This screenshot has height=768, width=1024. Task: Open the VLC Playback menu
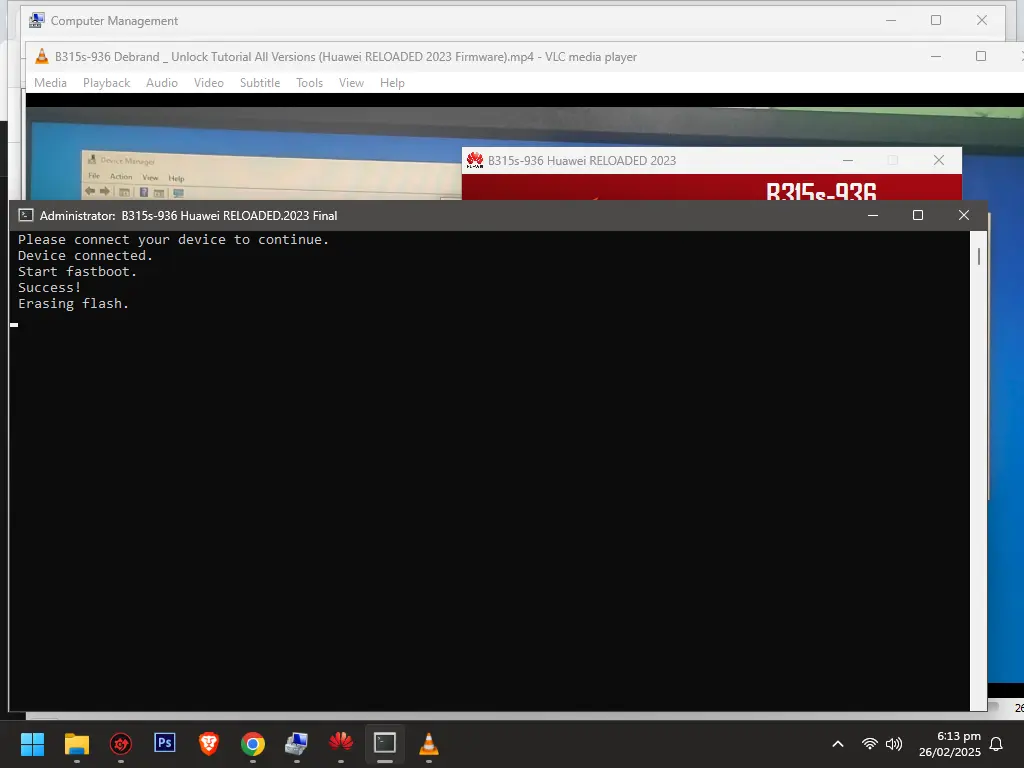point(106,83)
